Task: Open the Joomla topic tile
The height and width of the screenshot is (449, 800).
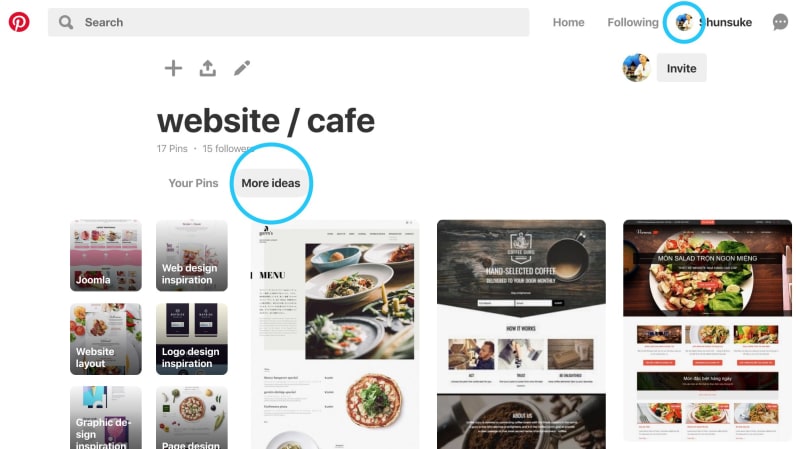Action: [x=106, y=255]
